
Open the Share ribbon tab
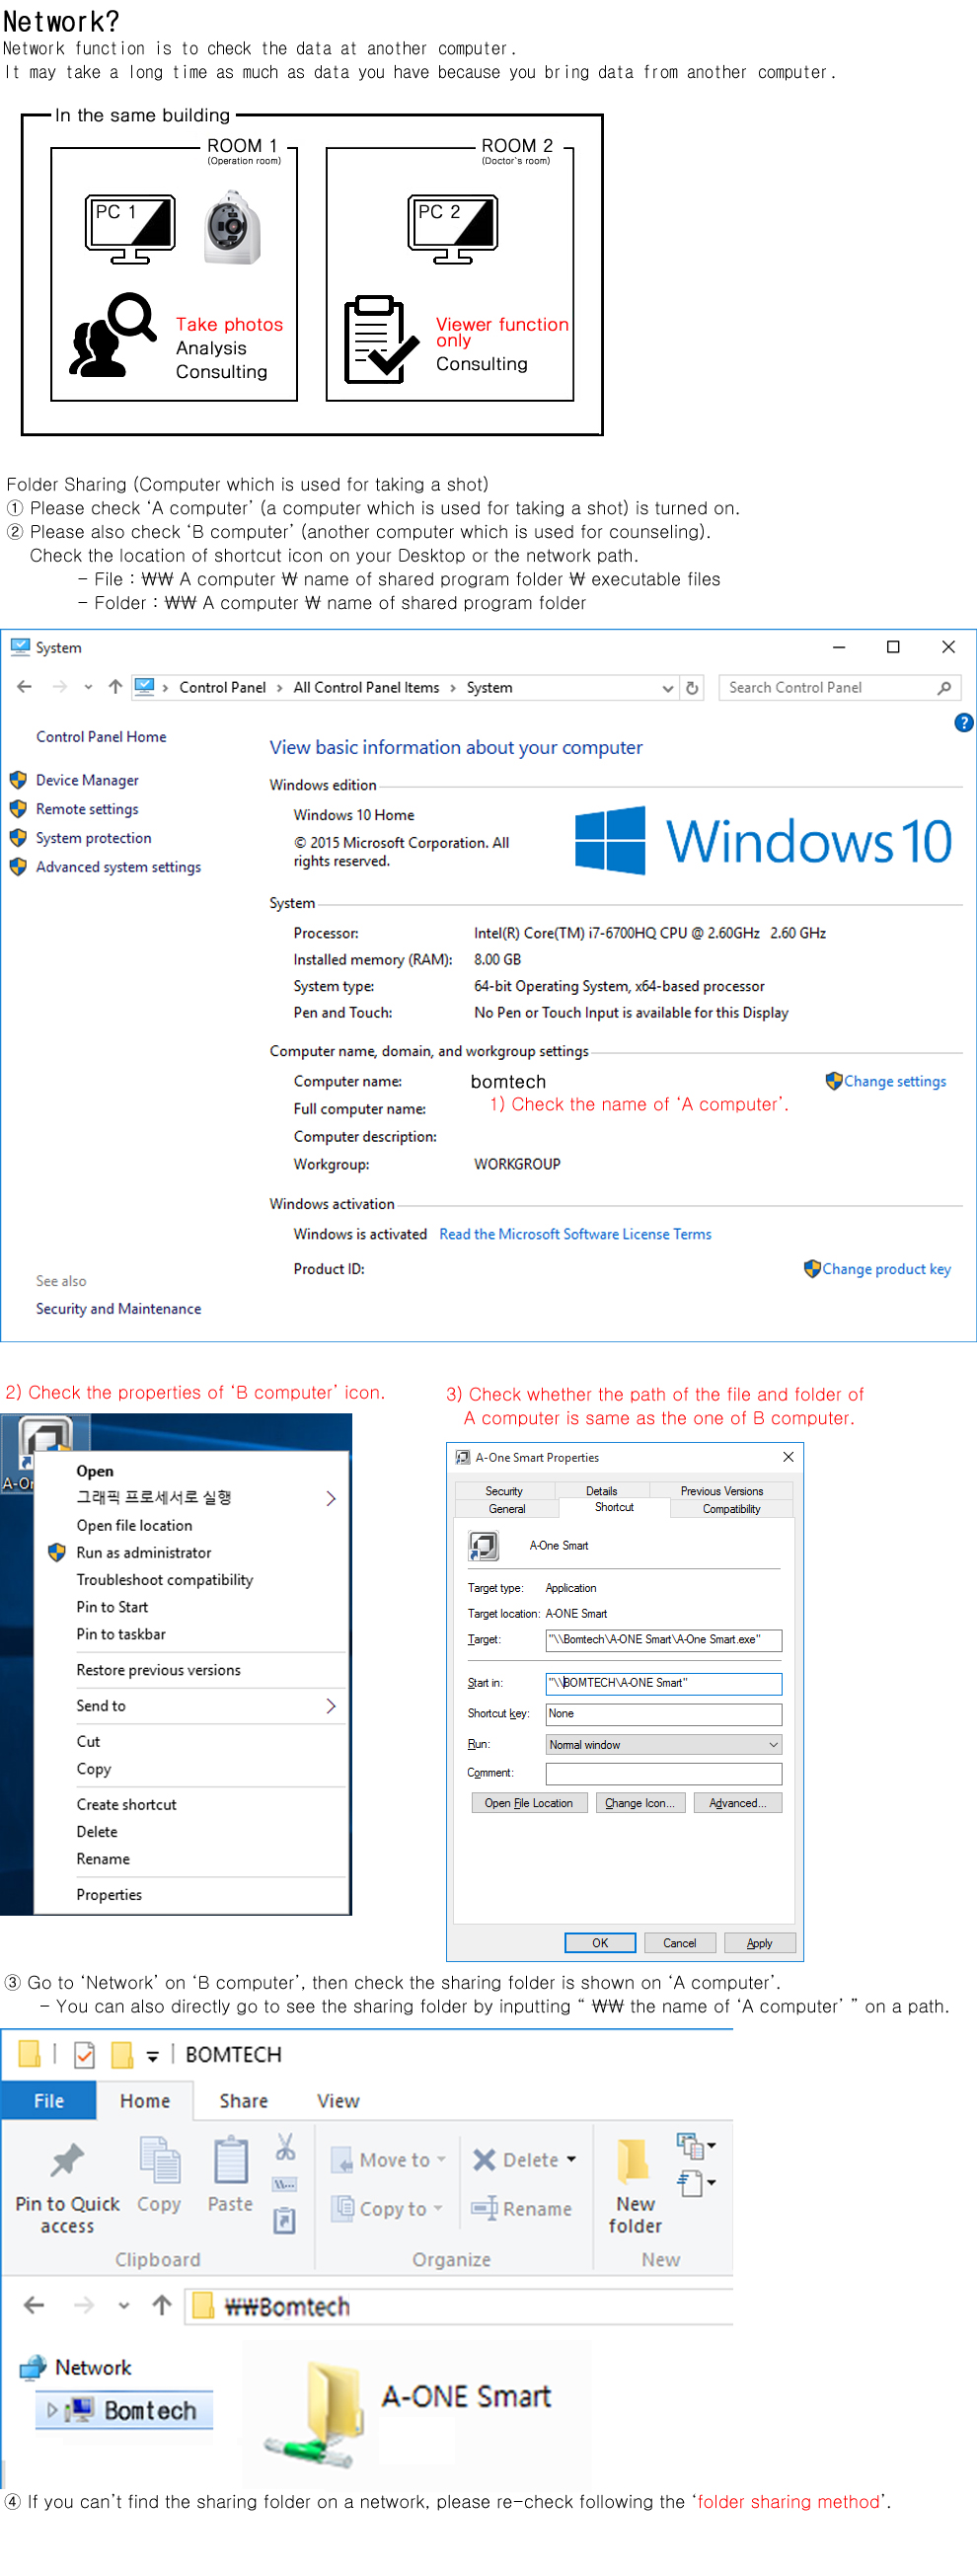coord(244,2101)
